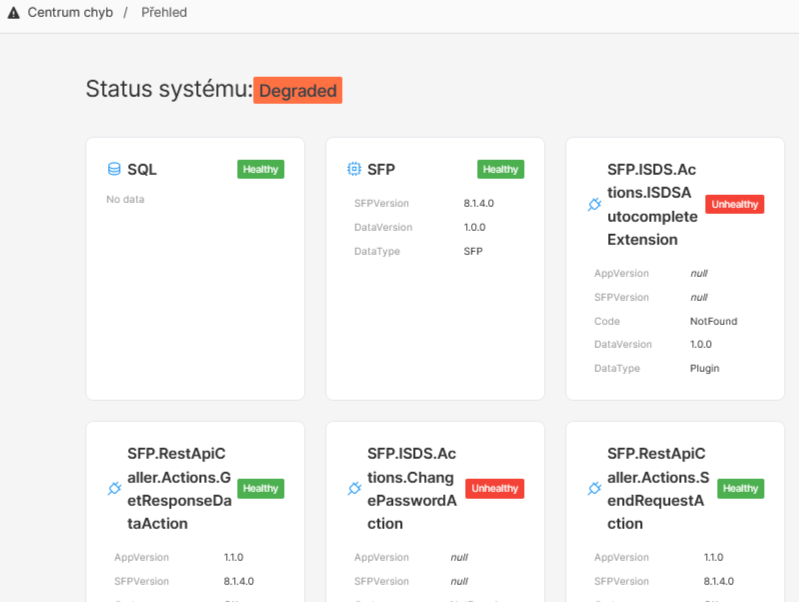Click the orange Degraded system status badge
Screen dimensions: 799x602
tap(297, 90)
